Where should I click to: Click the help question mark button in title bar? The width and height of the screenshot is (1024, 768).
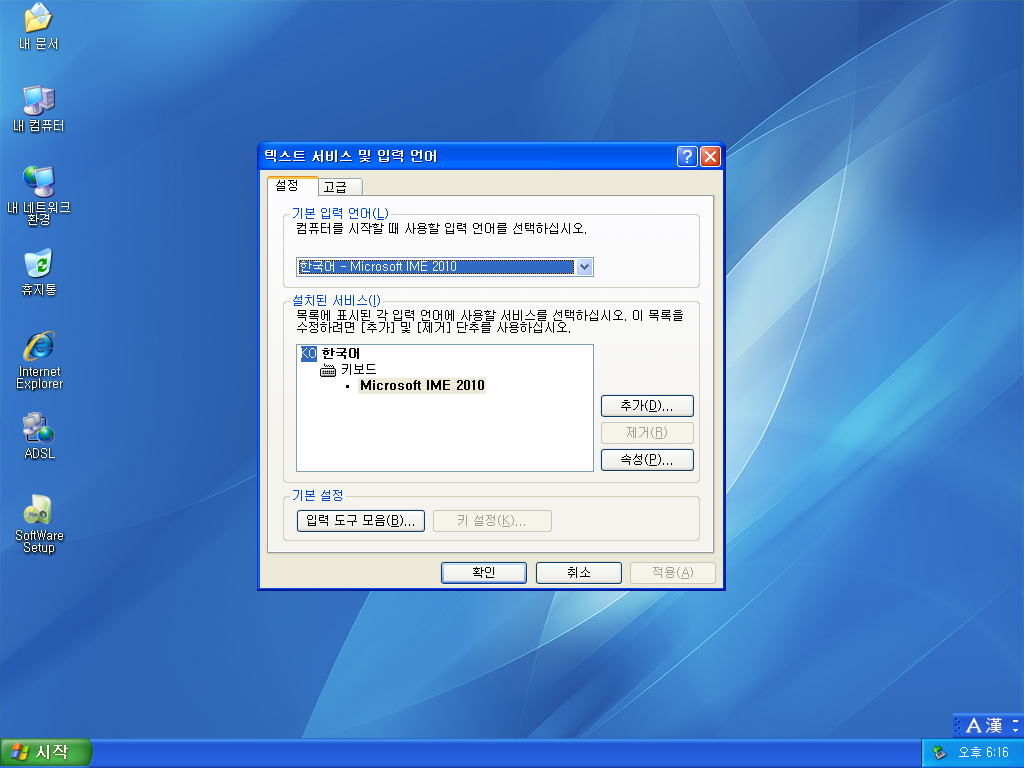tap(686, 157)
